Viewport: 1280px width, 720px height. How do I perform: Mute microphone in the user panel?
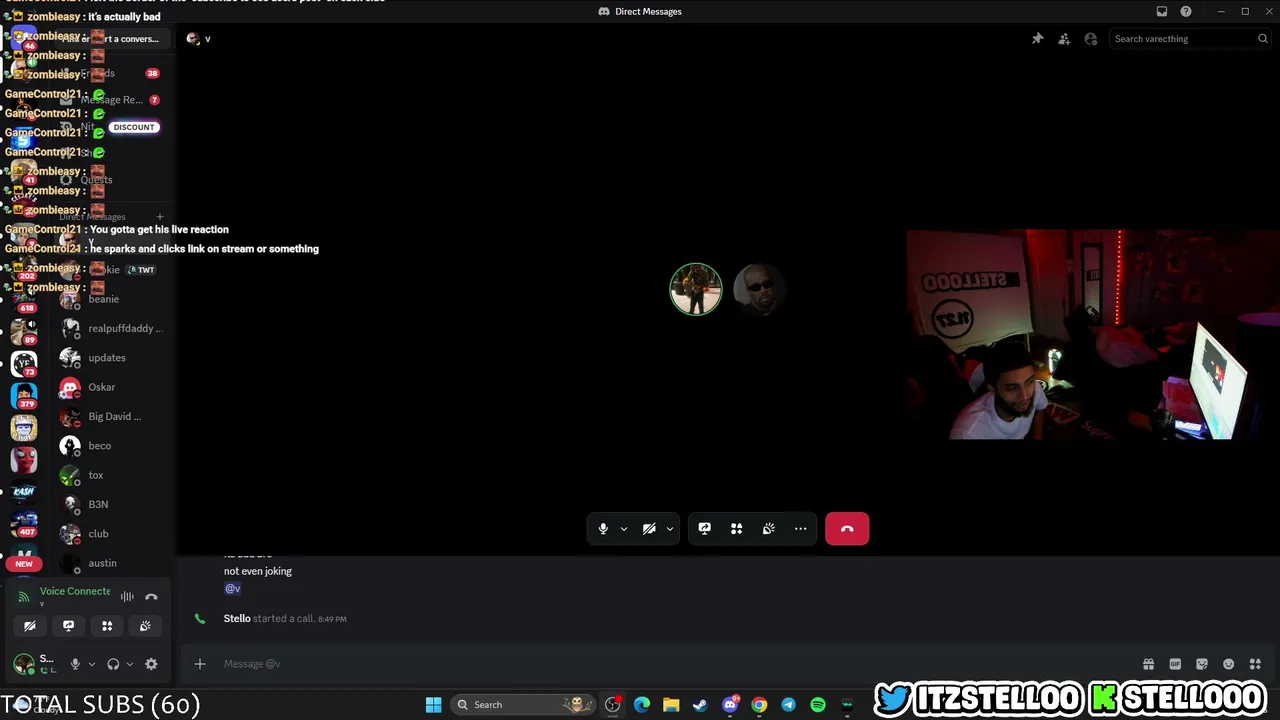click(75, 664)
